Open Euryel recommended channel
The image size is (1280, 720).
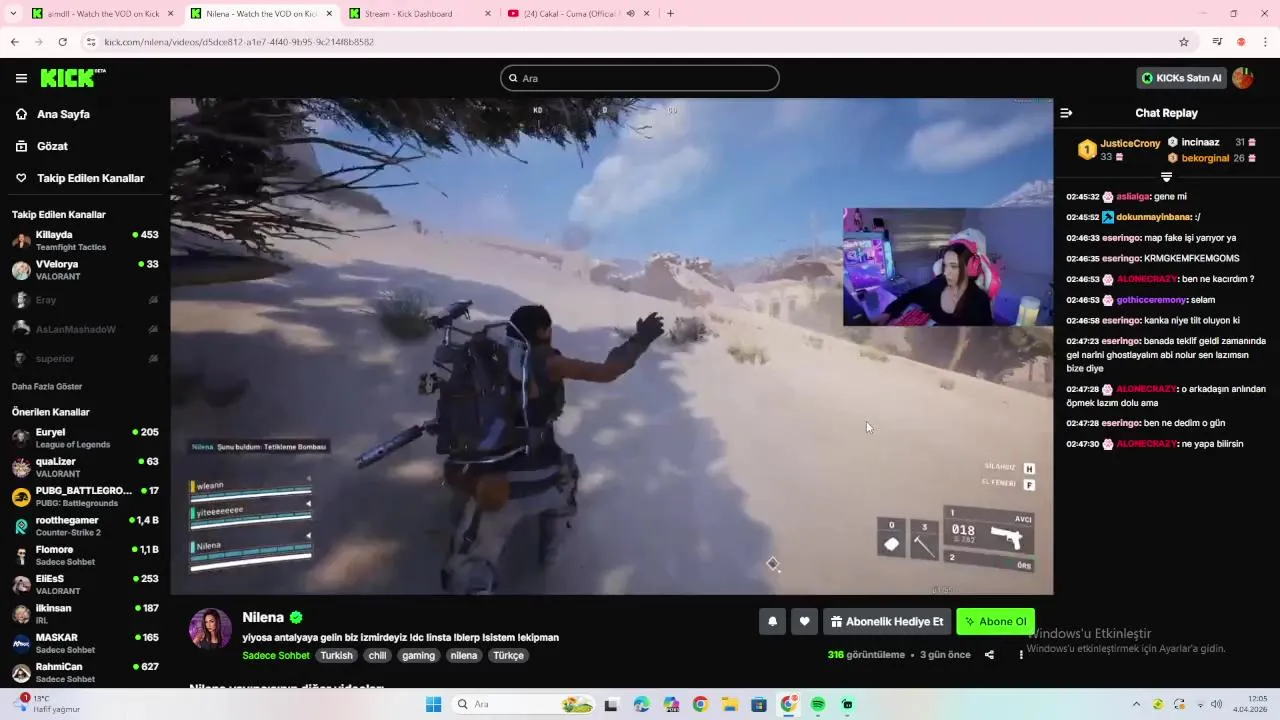tap(85, 438)
